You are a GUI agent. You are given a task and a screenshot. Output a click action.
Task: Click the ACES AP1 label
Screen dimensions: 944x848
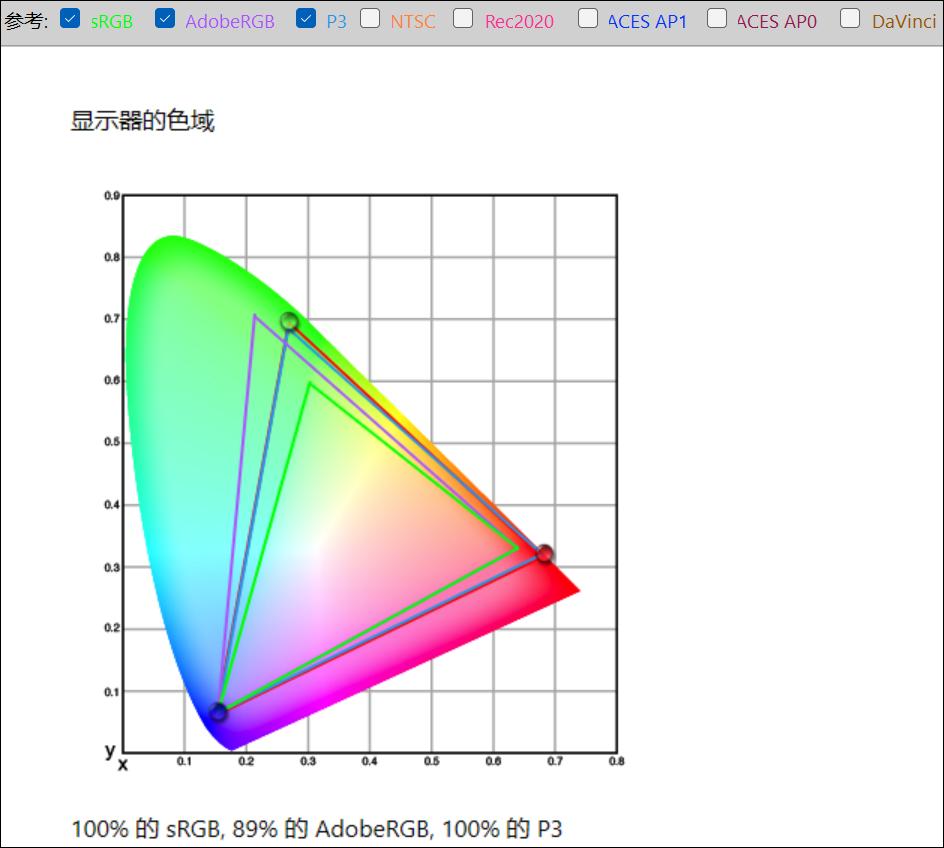tap(647, 22)
